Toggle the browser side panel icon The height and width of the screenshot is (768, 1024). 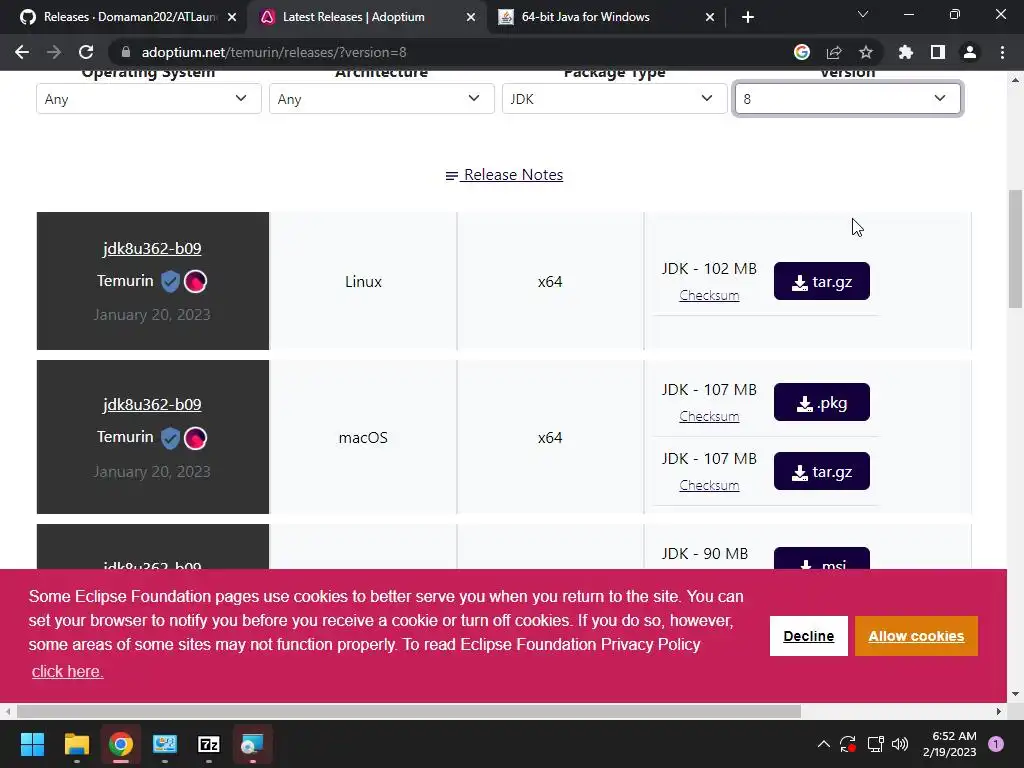point(938,52)
